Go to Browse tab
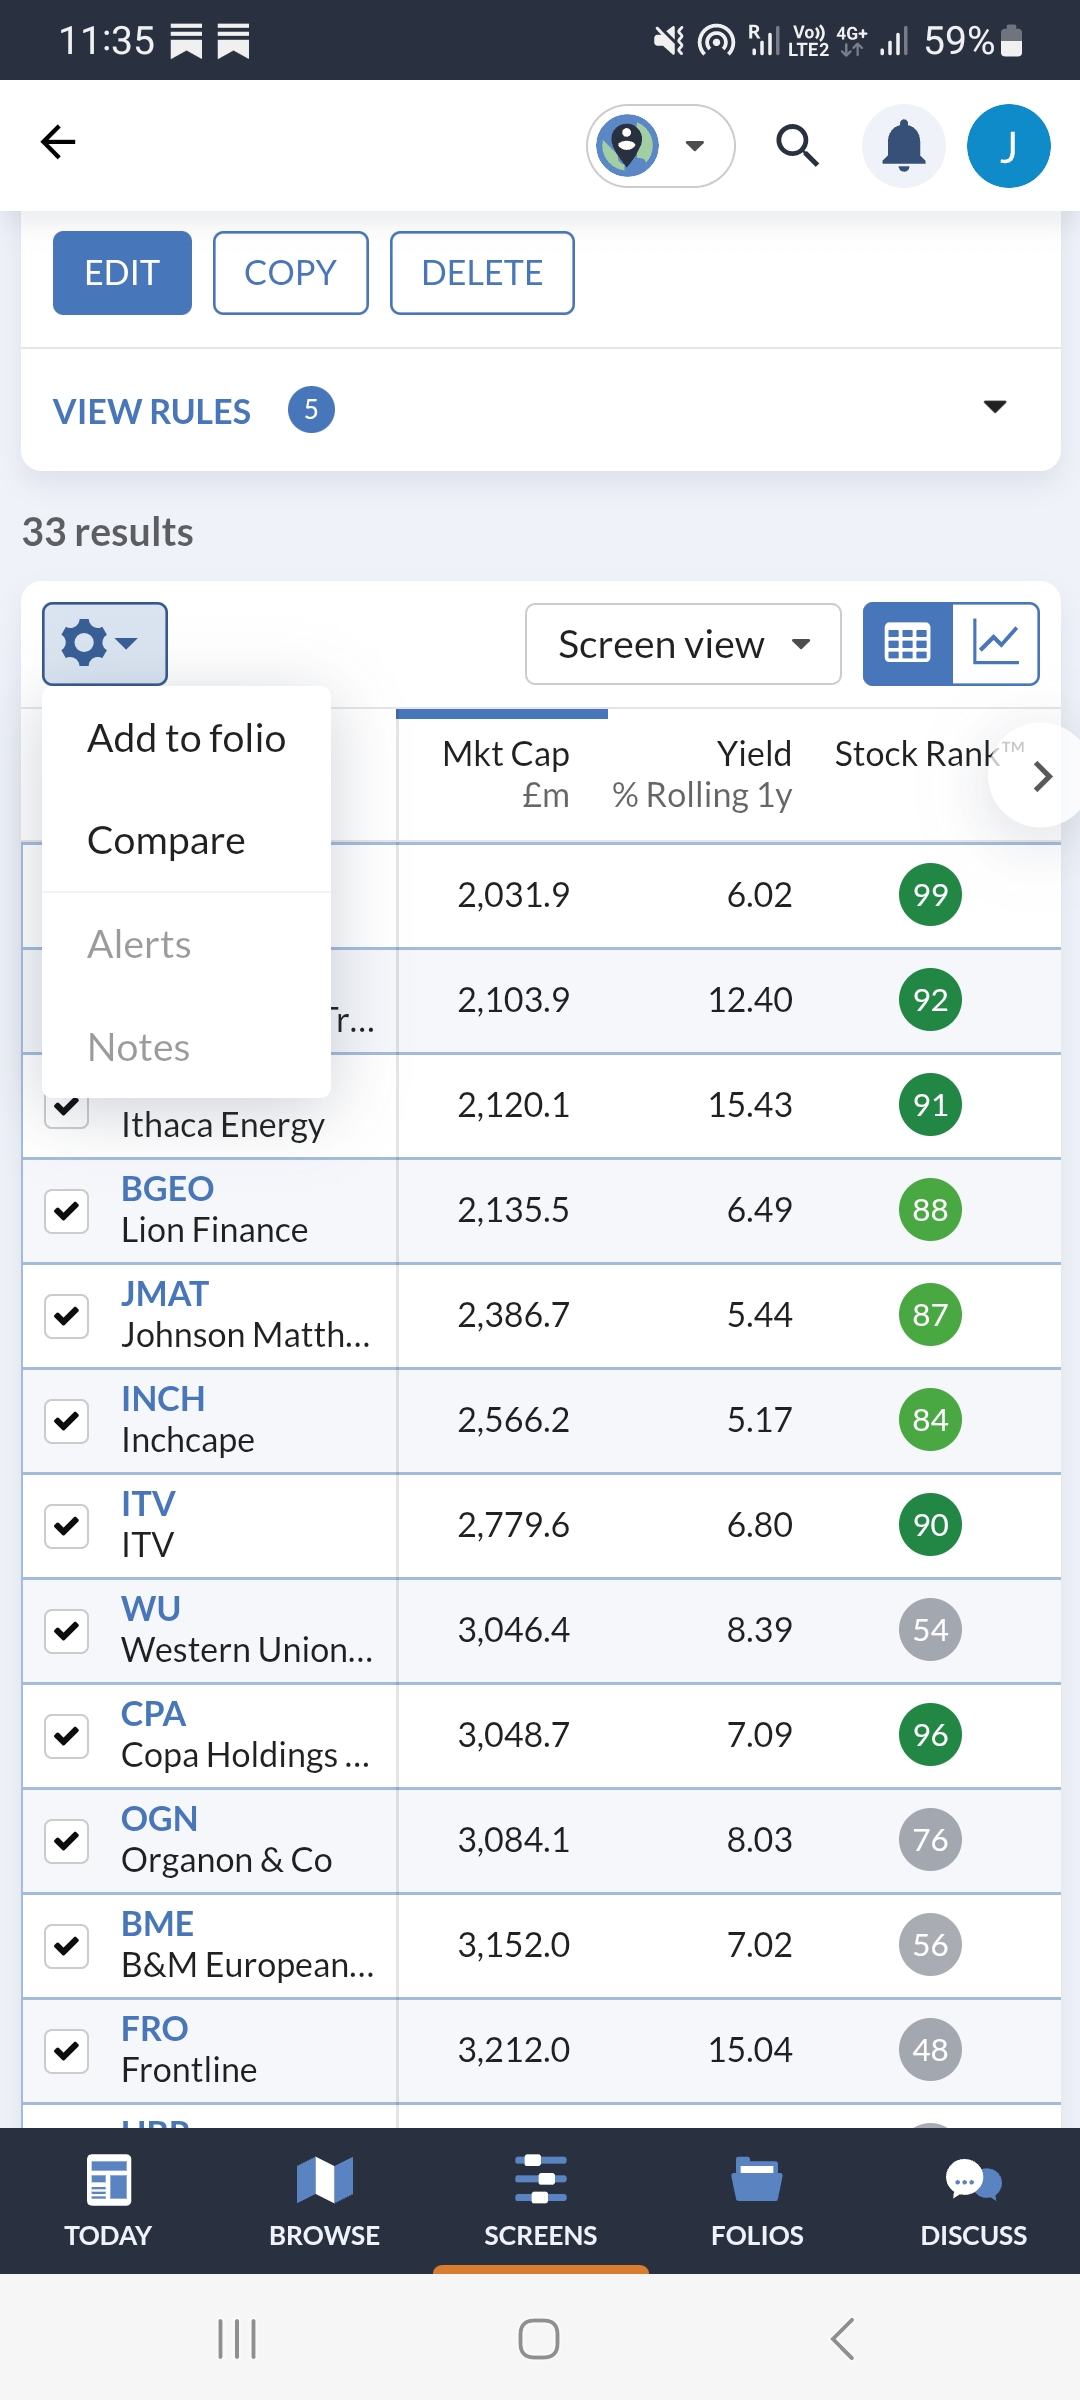Viewport: 1080px width, 2400px height. [x=324, y=2200]
